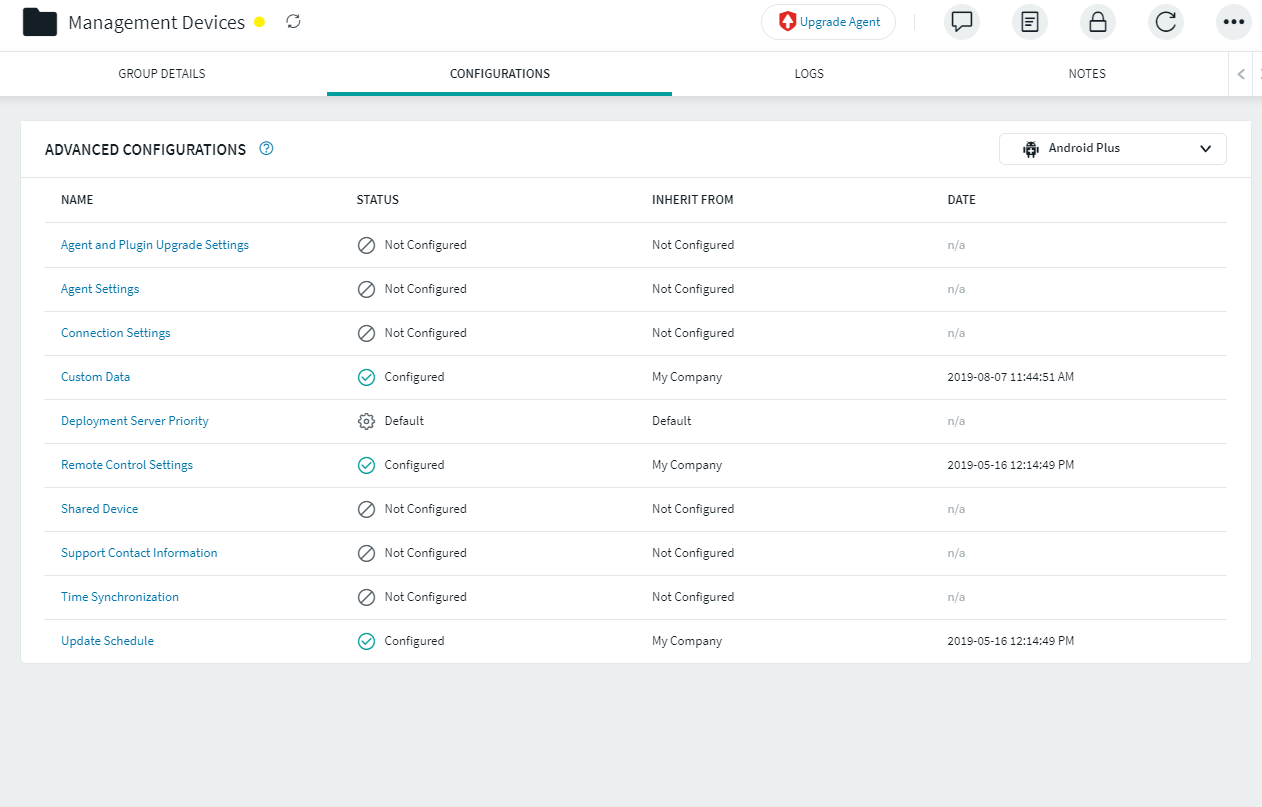Open the three-dot more actions menu

[1233, 22]
